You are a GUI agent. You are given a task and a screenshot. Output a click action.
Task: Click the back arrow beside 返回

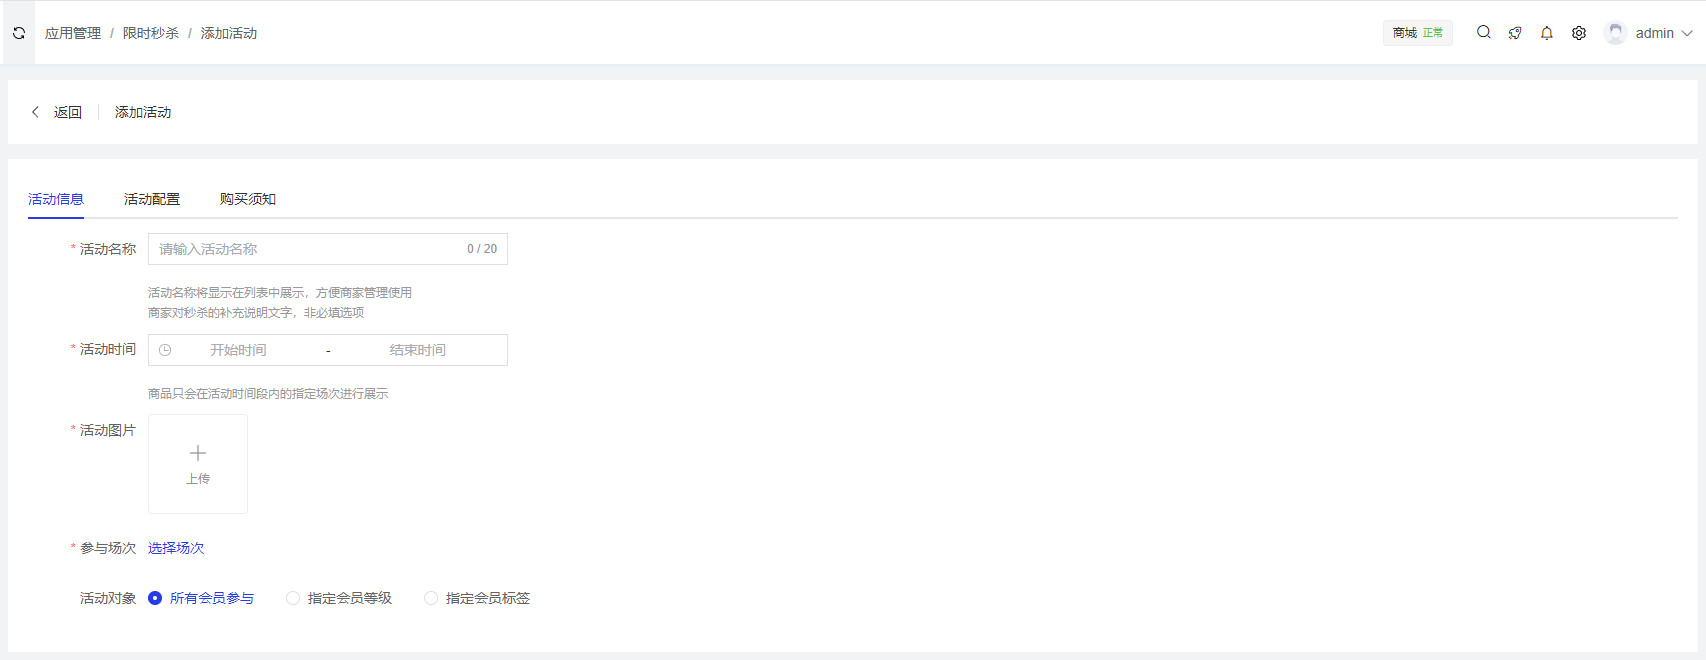click(36, 112)
